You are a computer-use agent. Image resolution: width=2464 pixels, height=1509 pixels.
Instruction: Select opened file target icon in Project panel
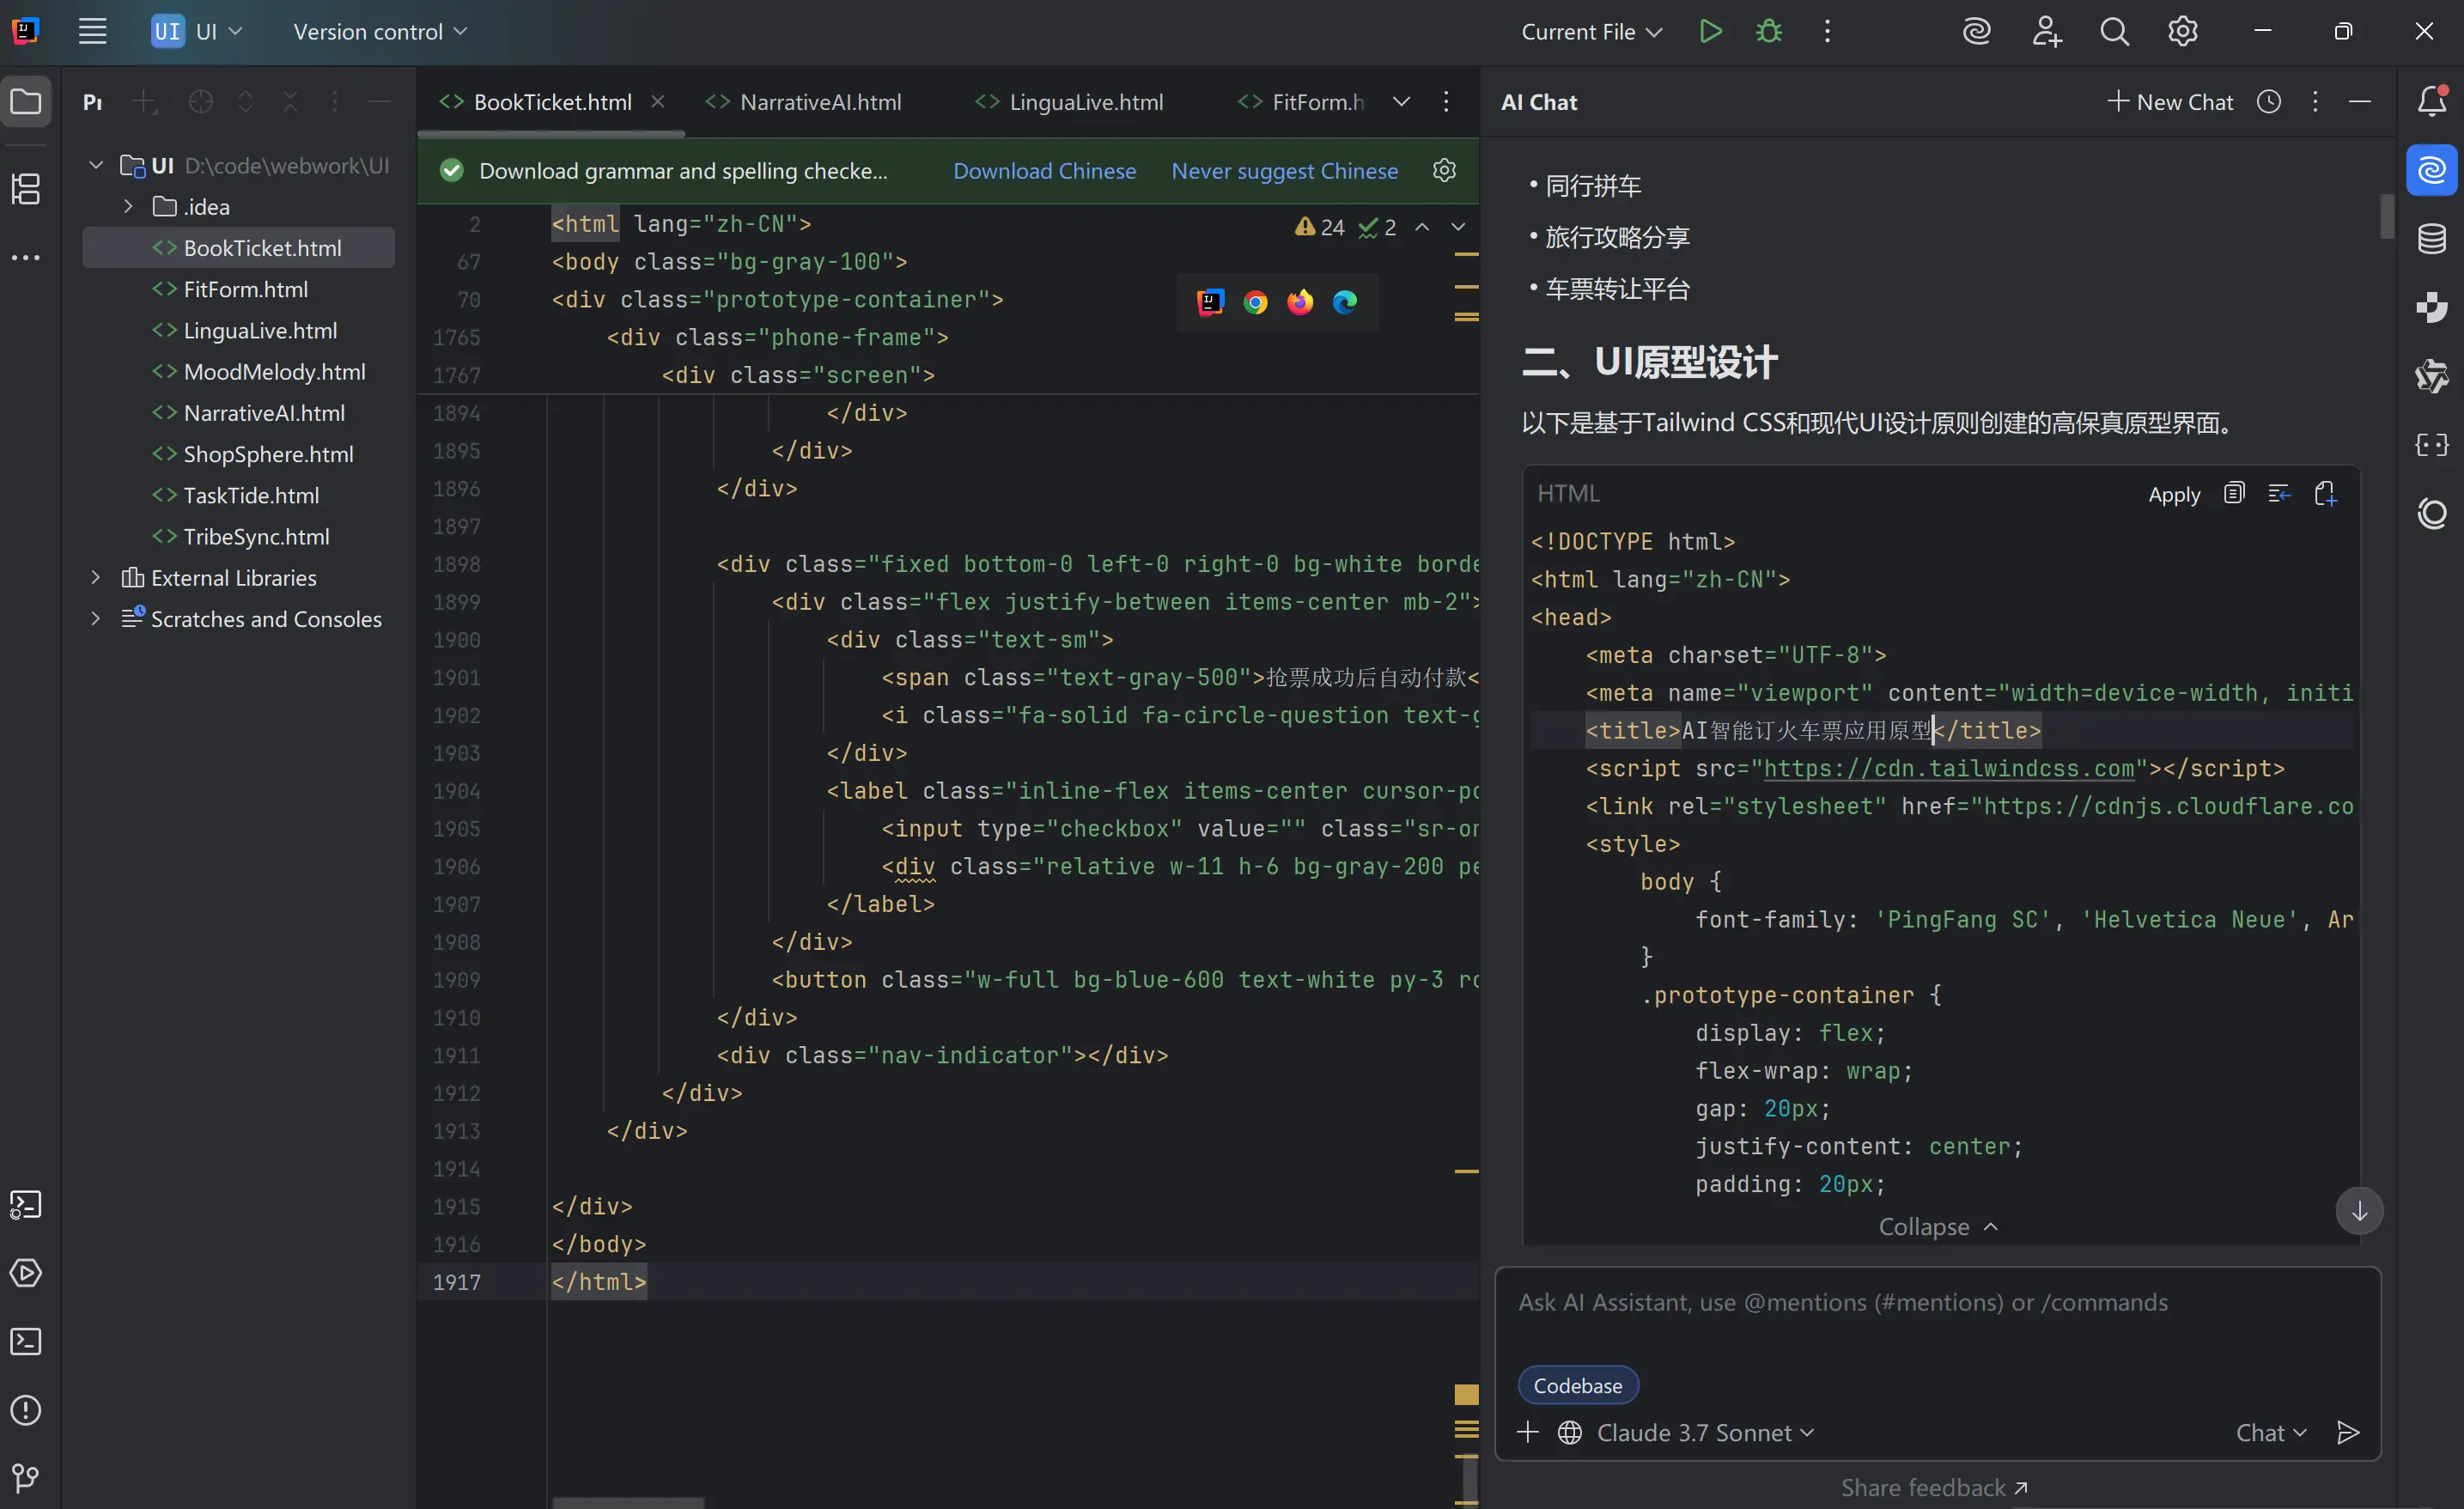pos(201,101)
